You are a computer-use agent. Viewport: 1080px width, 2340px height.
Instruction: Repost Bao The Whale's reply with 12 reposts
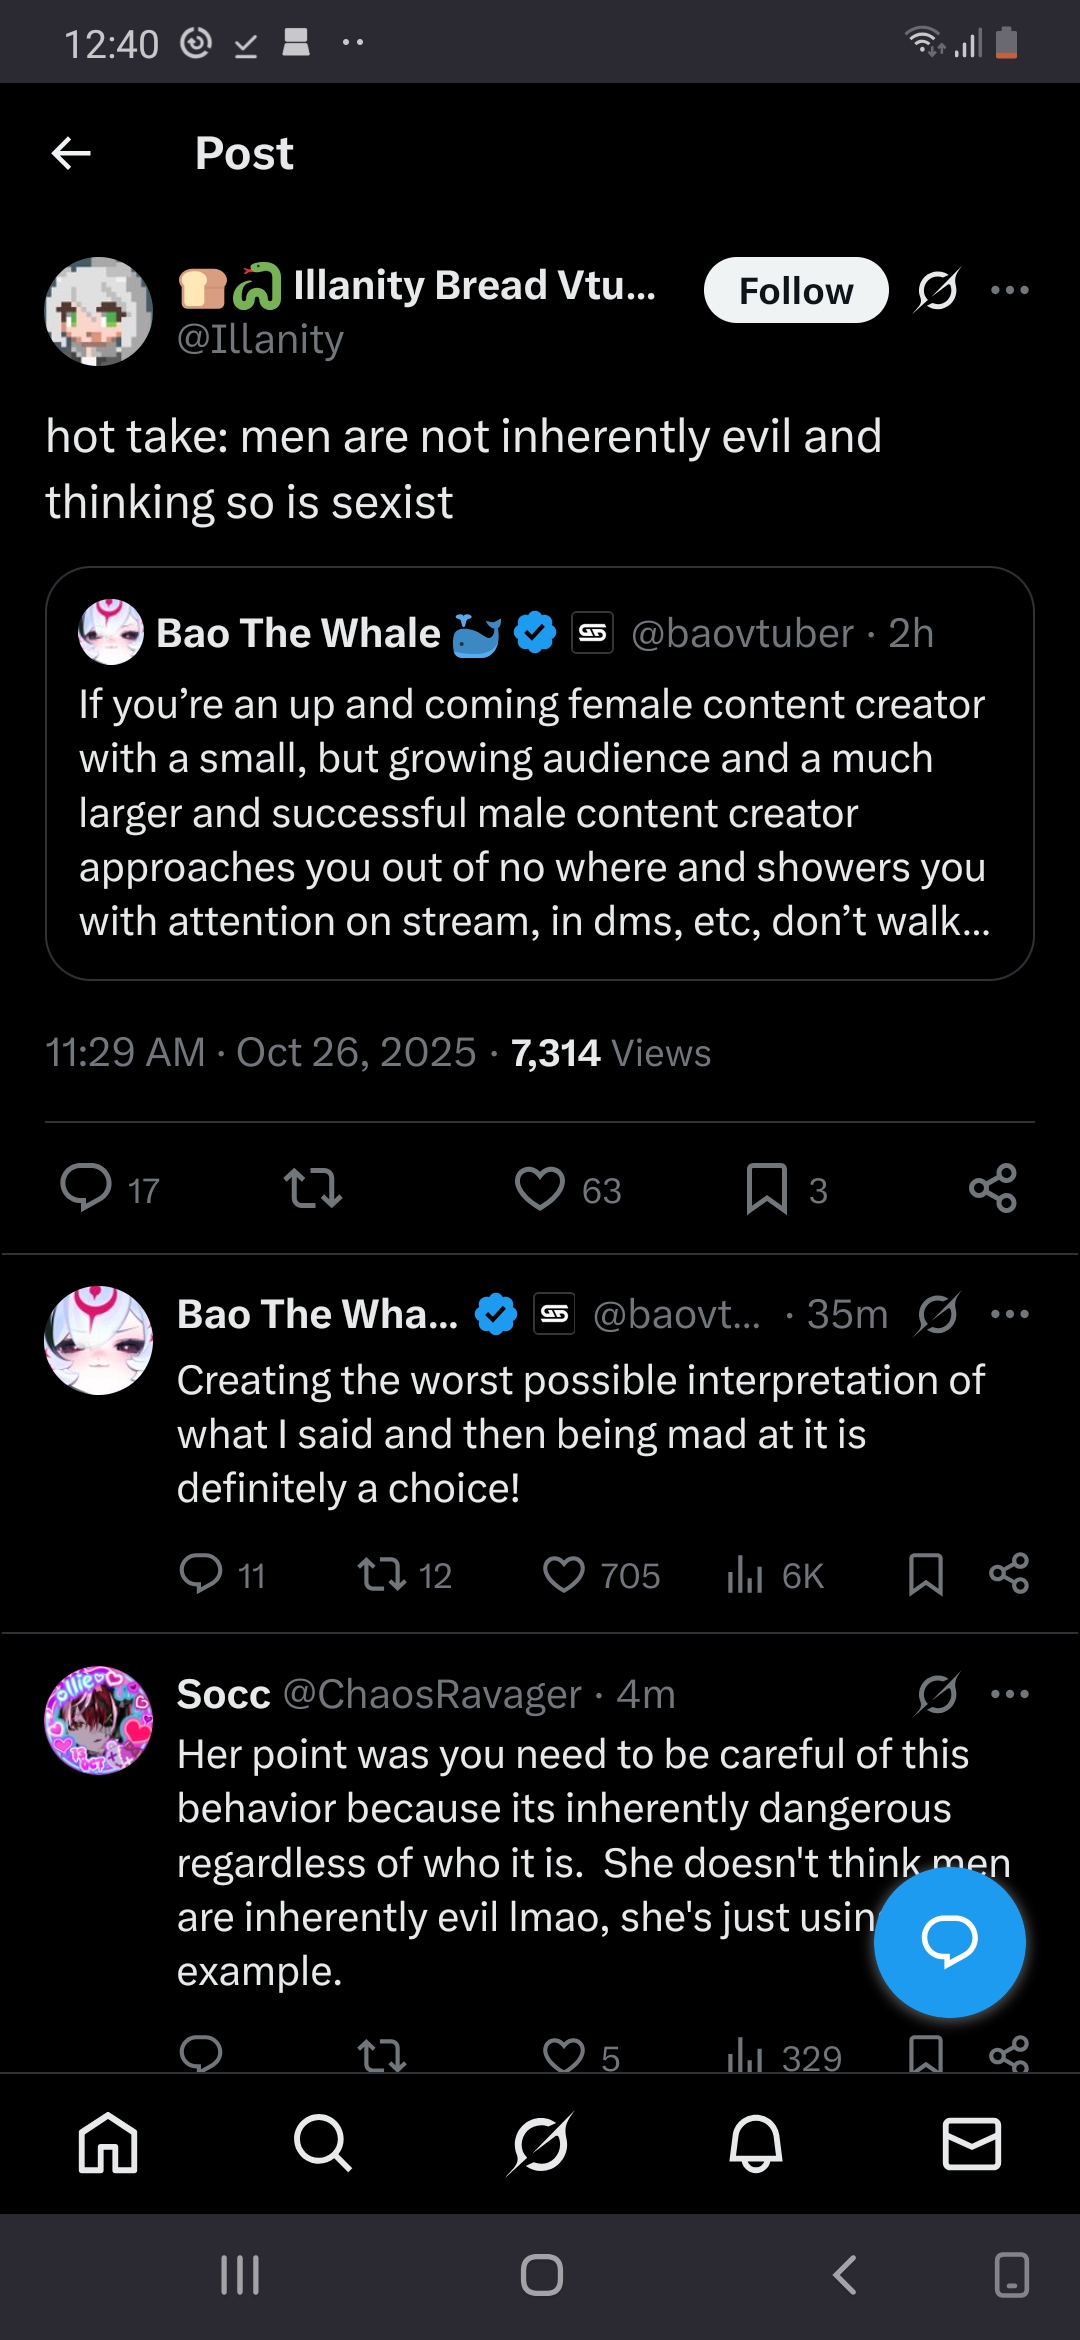382,1575
